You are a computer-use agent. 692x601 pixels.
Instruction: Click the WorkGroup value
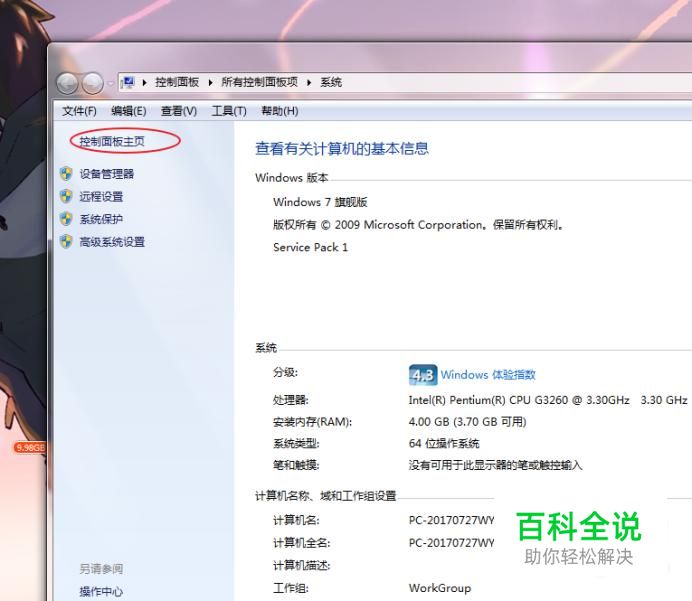440,588
